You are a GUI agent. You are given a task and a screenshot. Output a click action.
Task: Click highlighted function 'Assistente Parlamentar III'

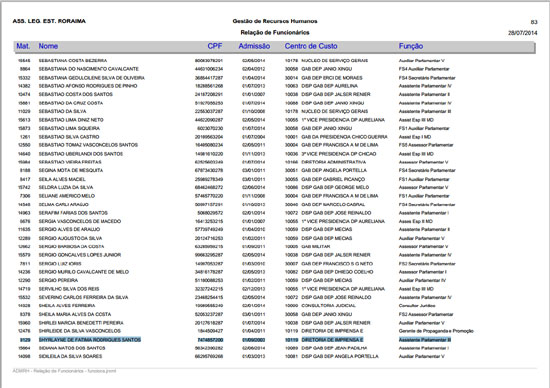(x=425, y=340)
